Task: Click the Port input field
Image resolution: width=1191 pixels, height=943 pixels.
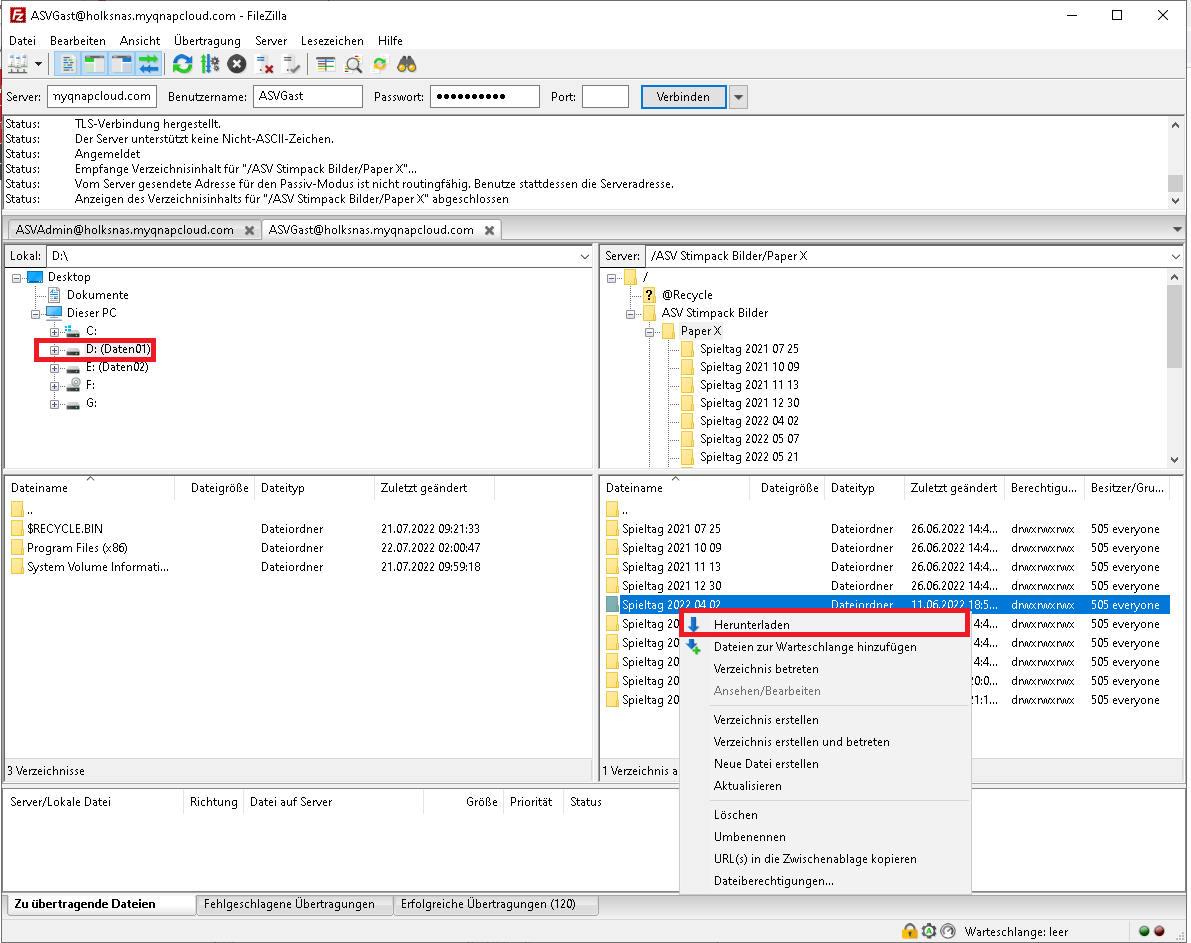Action: [x=605, y=97]
